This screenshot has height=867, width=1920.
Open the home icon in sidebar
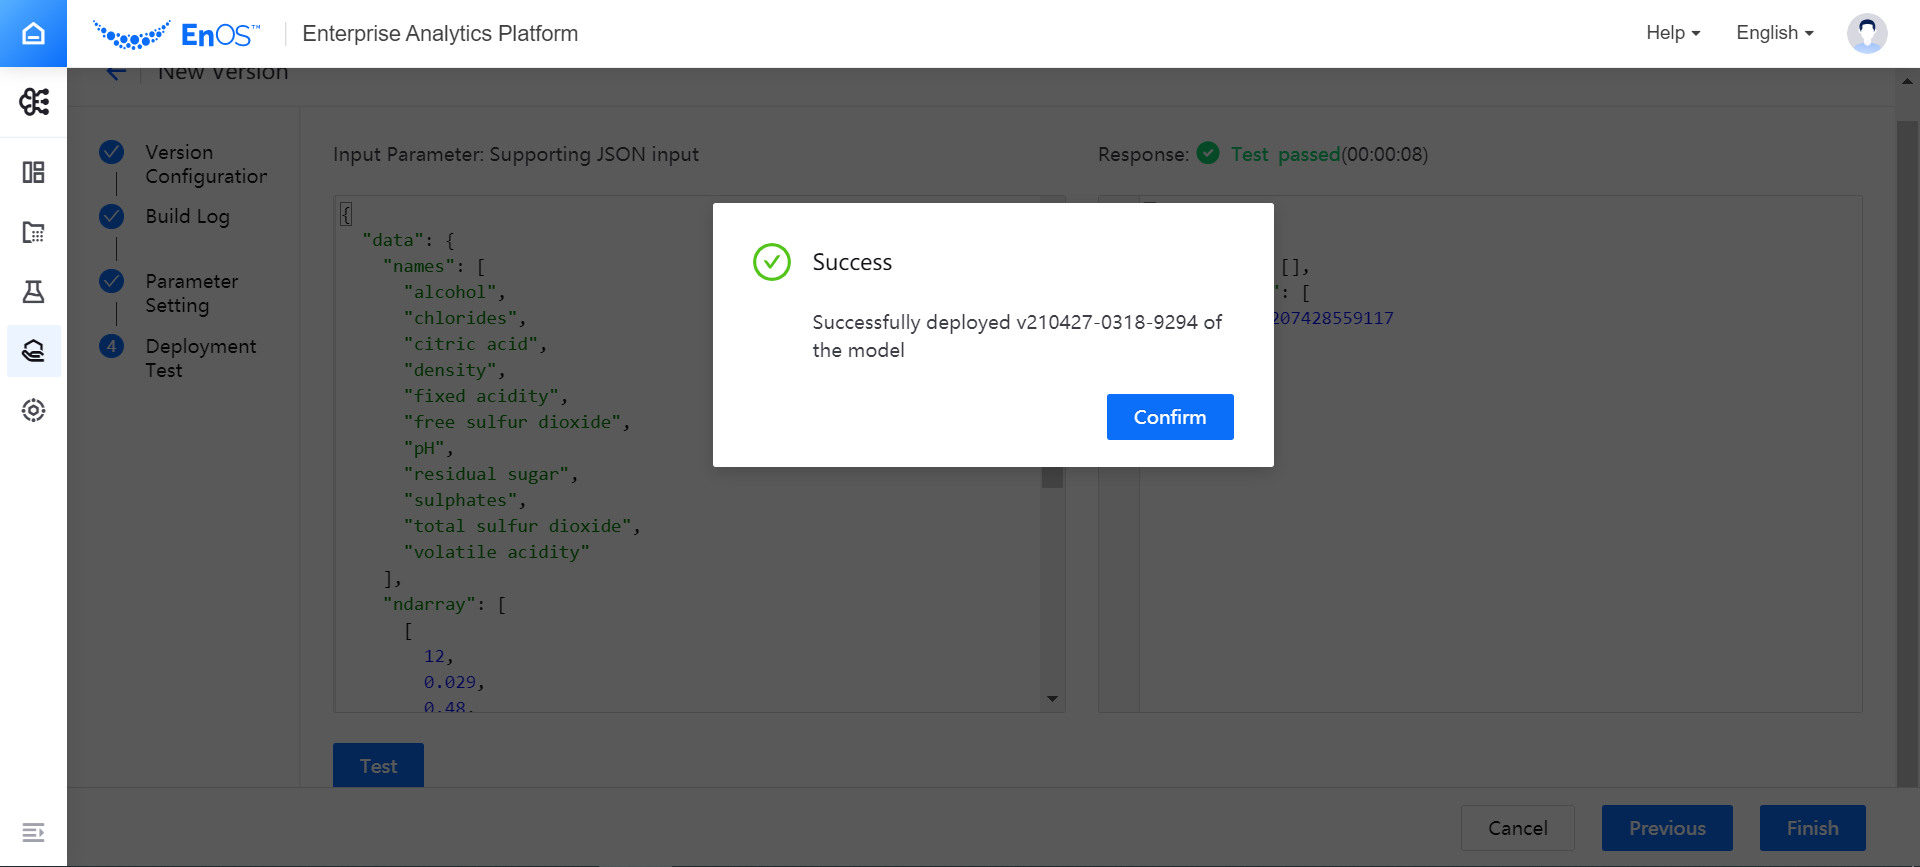tap(33, 33)
